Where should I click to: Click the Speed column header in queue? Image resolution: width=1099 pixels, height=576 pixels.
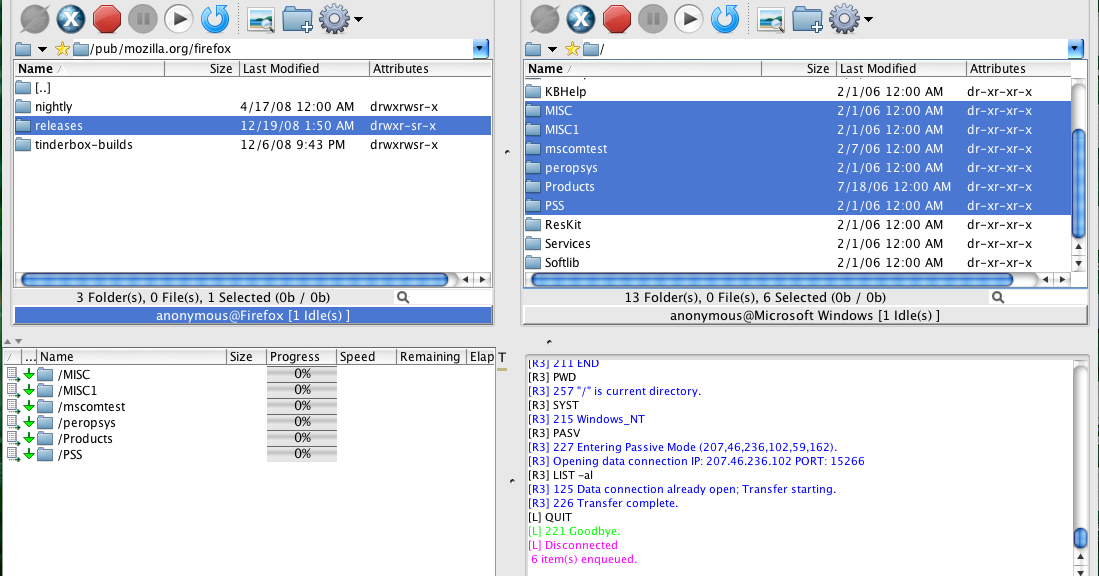point(366,357)
